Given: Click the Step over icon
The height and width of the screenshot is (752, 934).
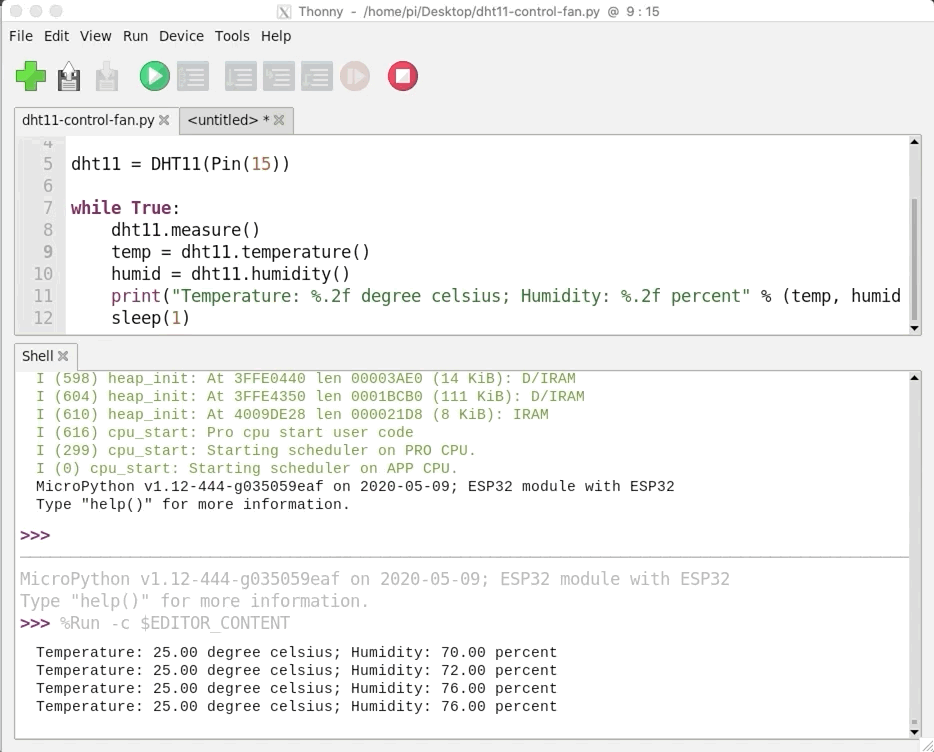Looking at the screenshot, I should click(x=241, y=76).
